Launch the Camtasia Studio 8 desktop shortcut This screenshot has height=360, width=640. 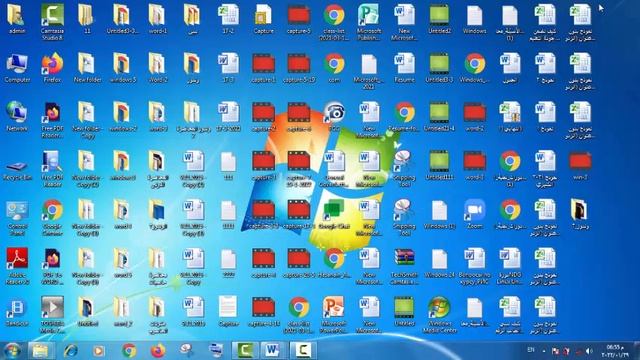tap(52, 21)
